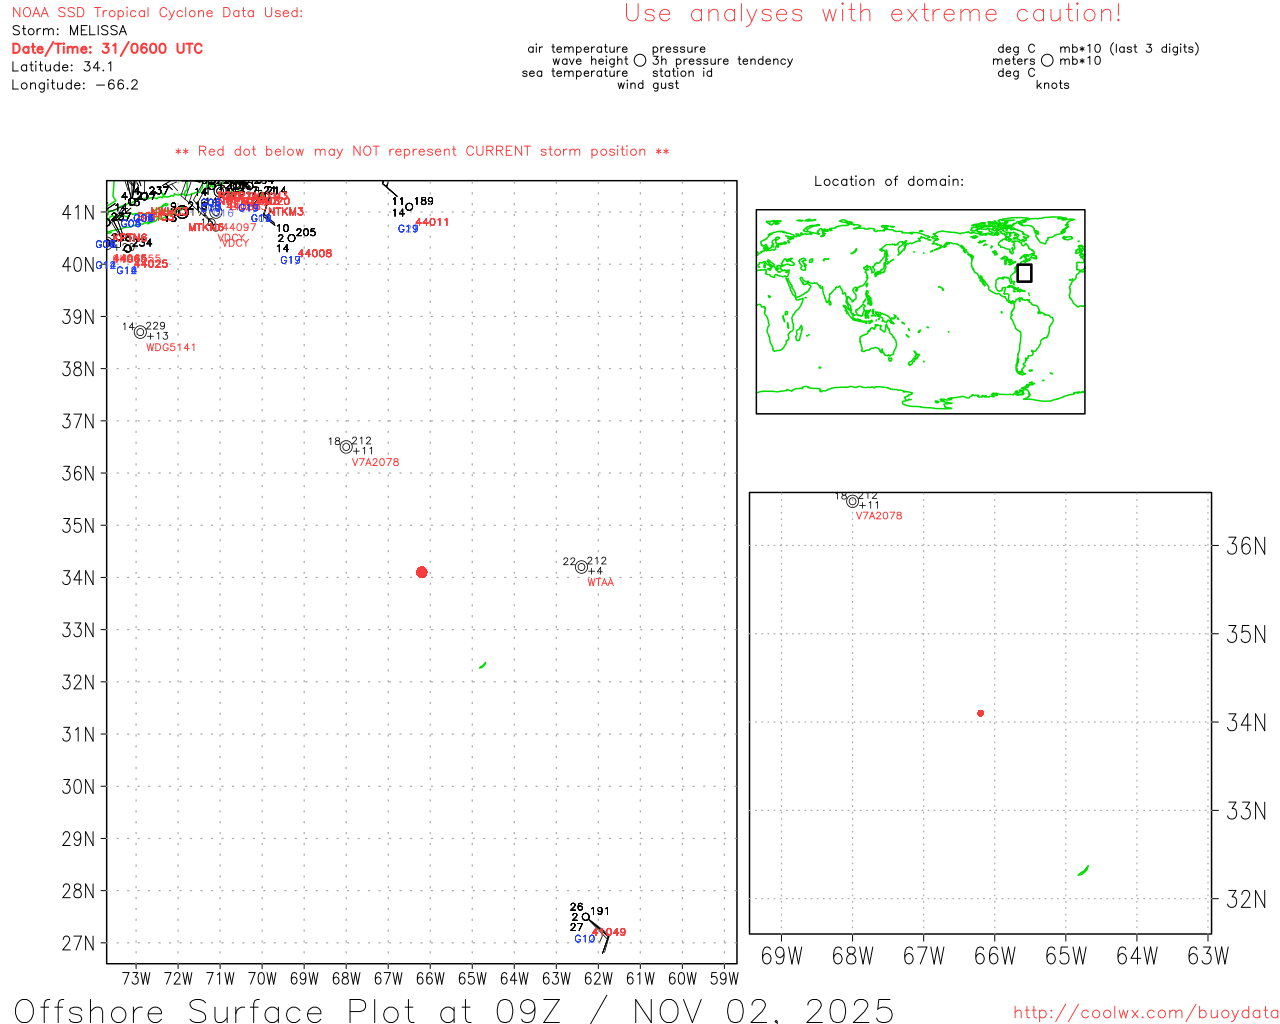Click the '44025' buoy id label
The width and height of the screenshot is (1280, 1024).
tap(151, 264)
